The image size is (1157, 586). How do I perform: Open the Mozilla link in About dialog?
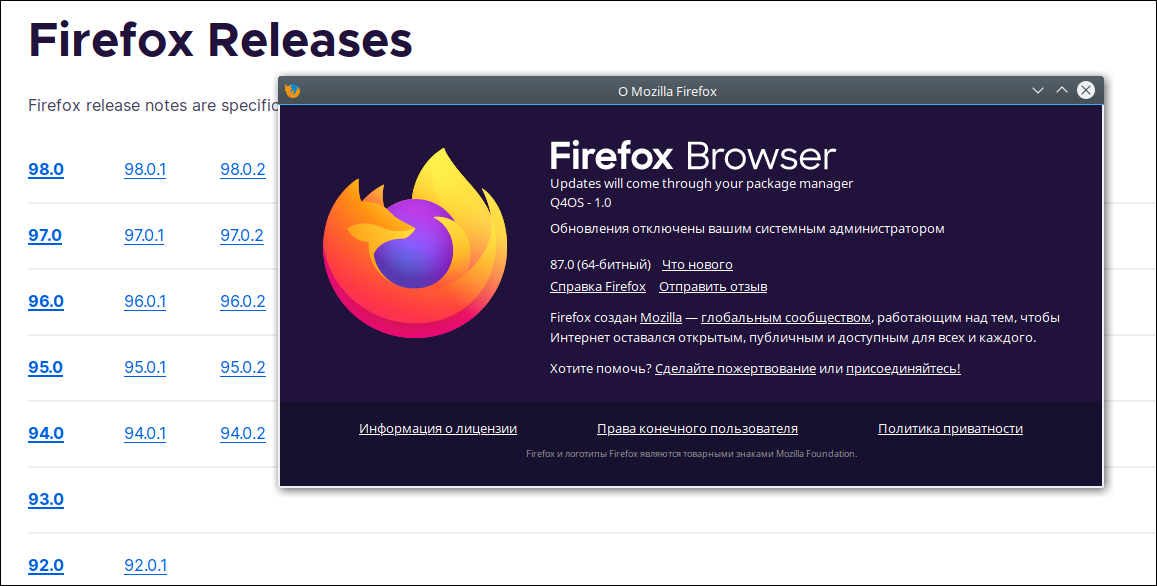[x=660, y=317]
